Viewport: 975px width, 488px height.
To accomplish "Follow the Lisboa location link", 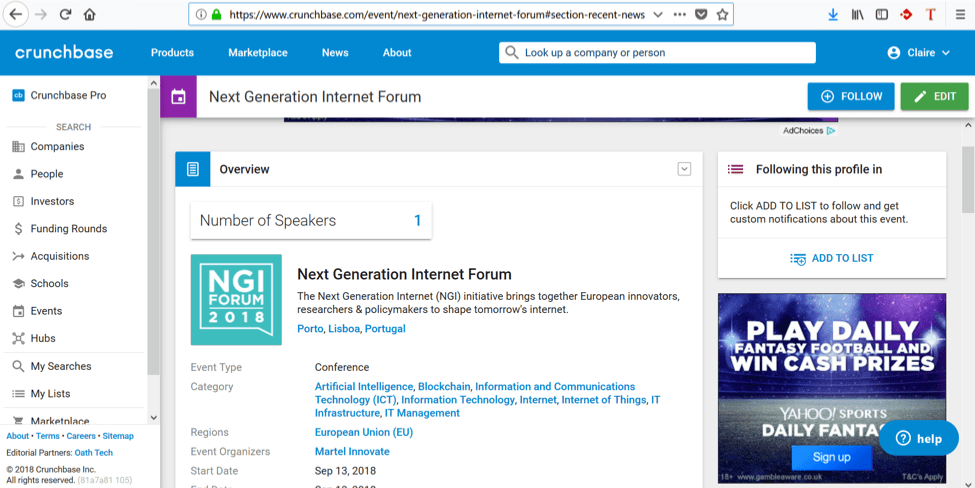I will coord(344,329).
